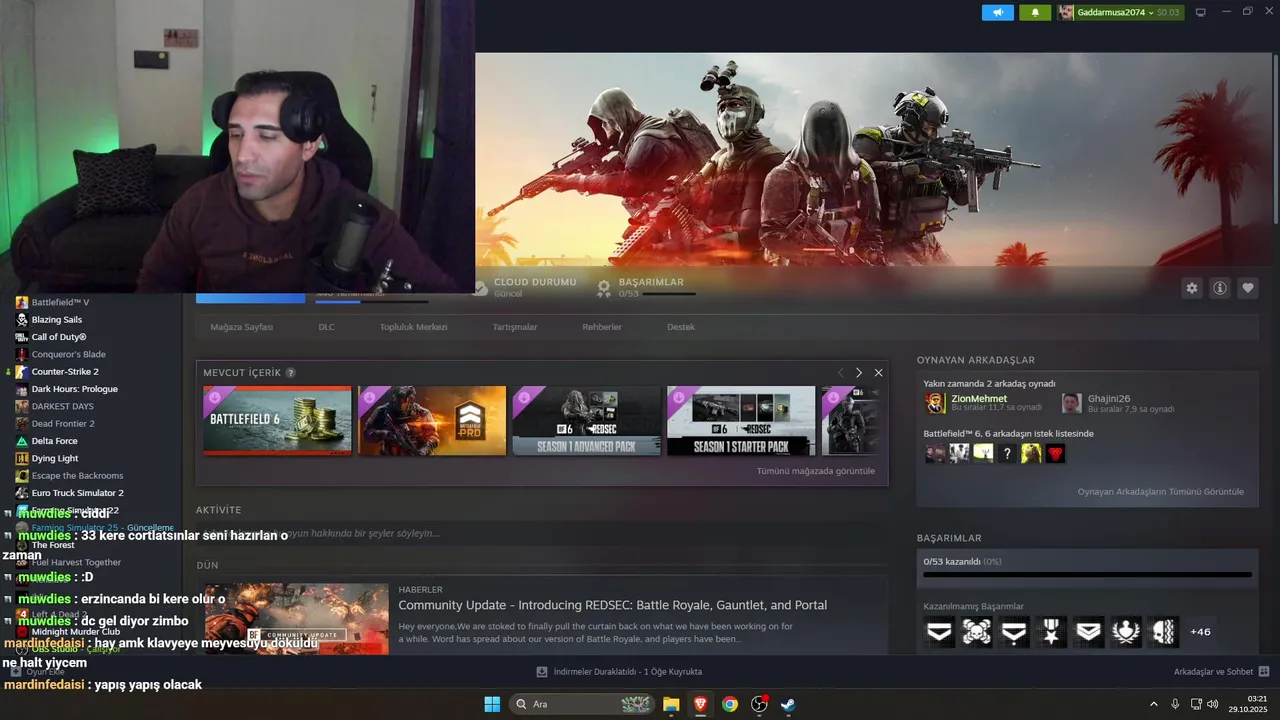1280x720 pixels.
Task: Open the DLC tab
Action: click(327, 327)
